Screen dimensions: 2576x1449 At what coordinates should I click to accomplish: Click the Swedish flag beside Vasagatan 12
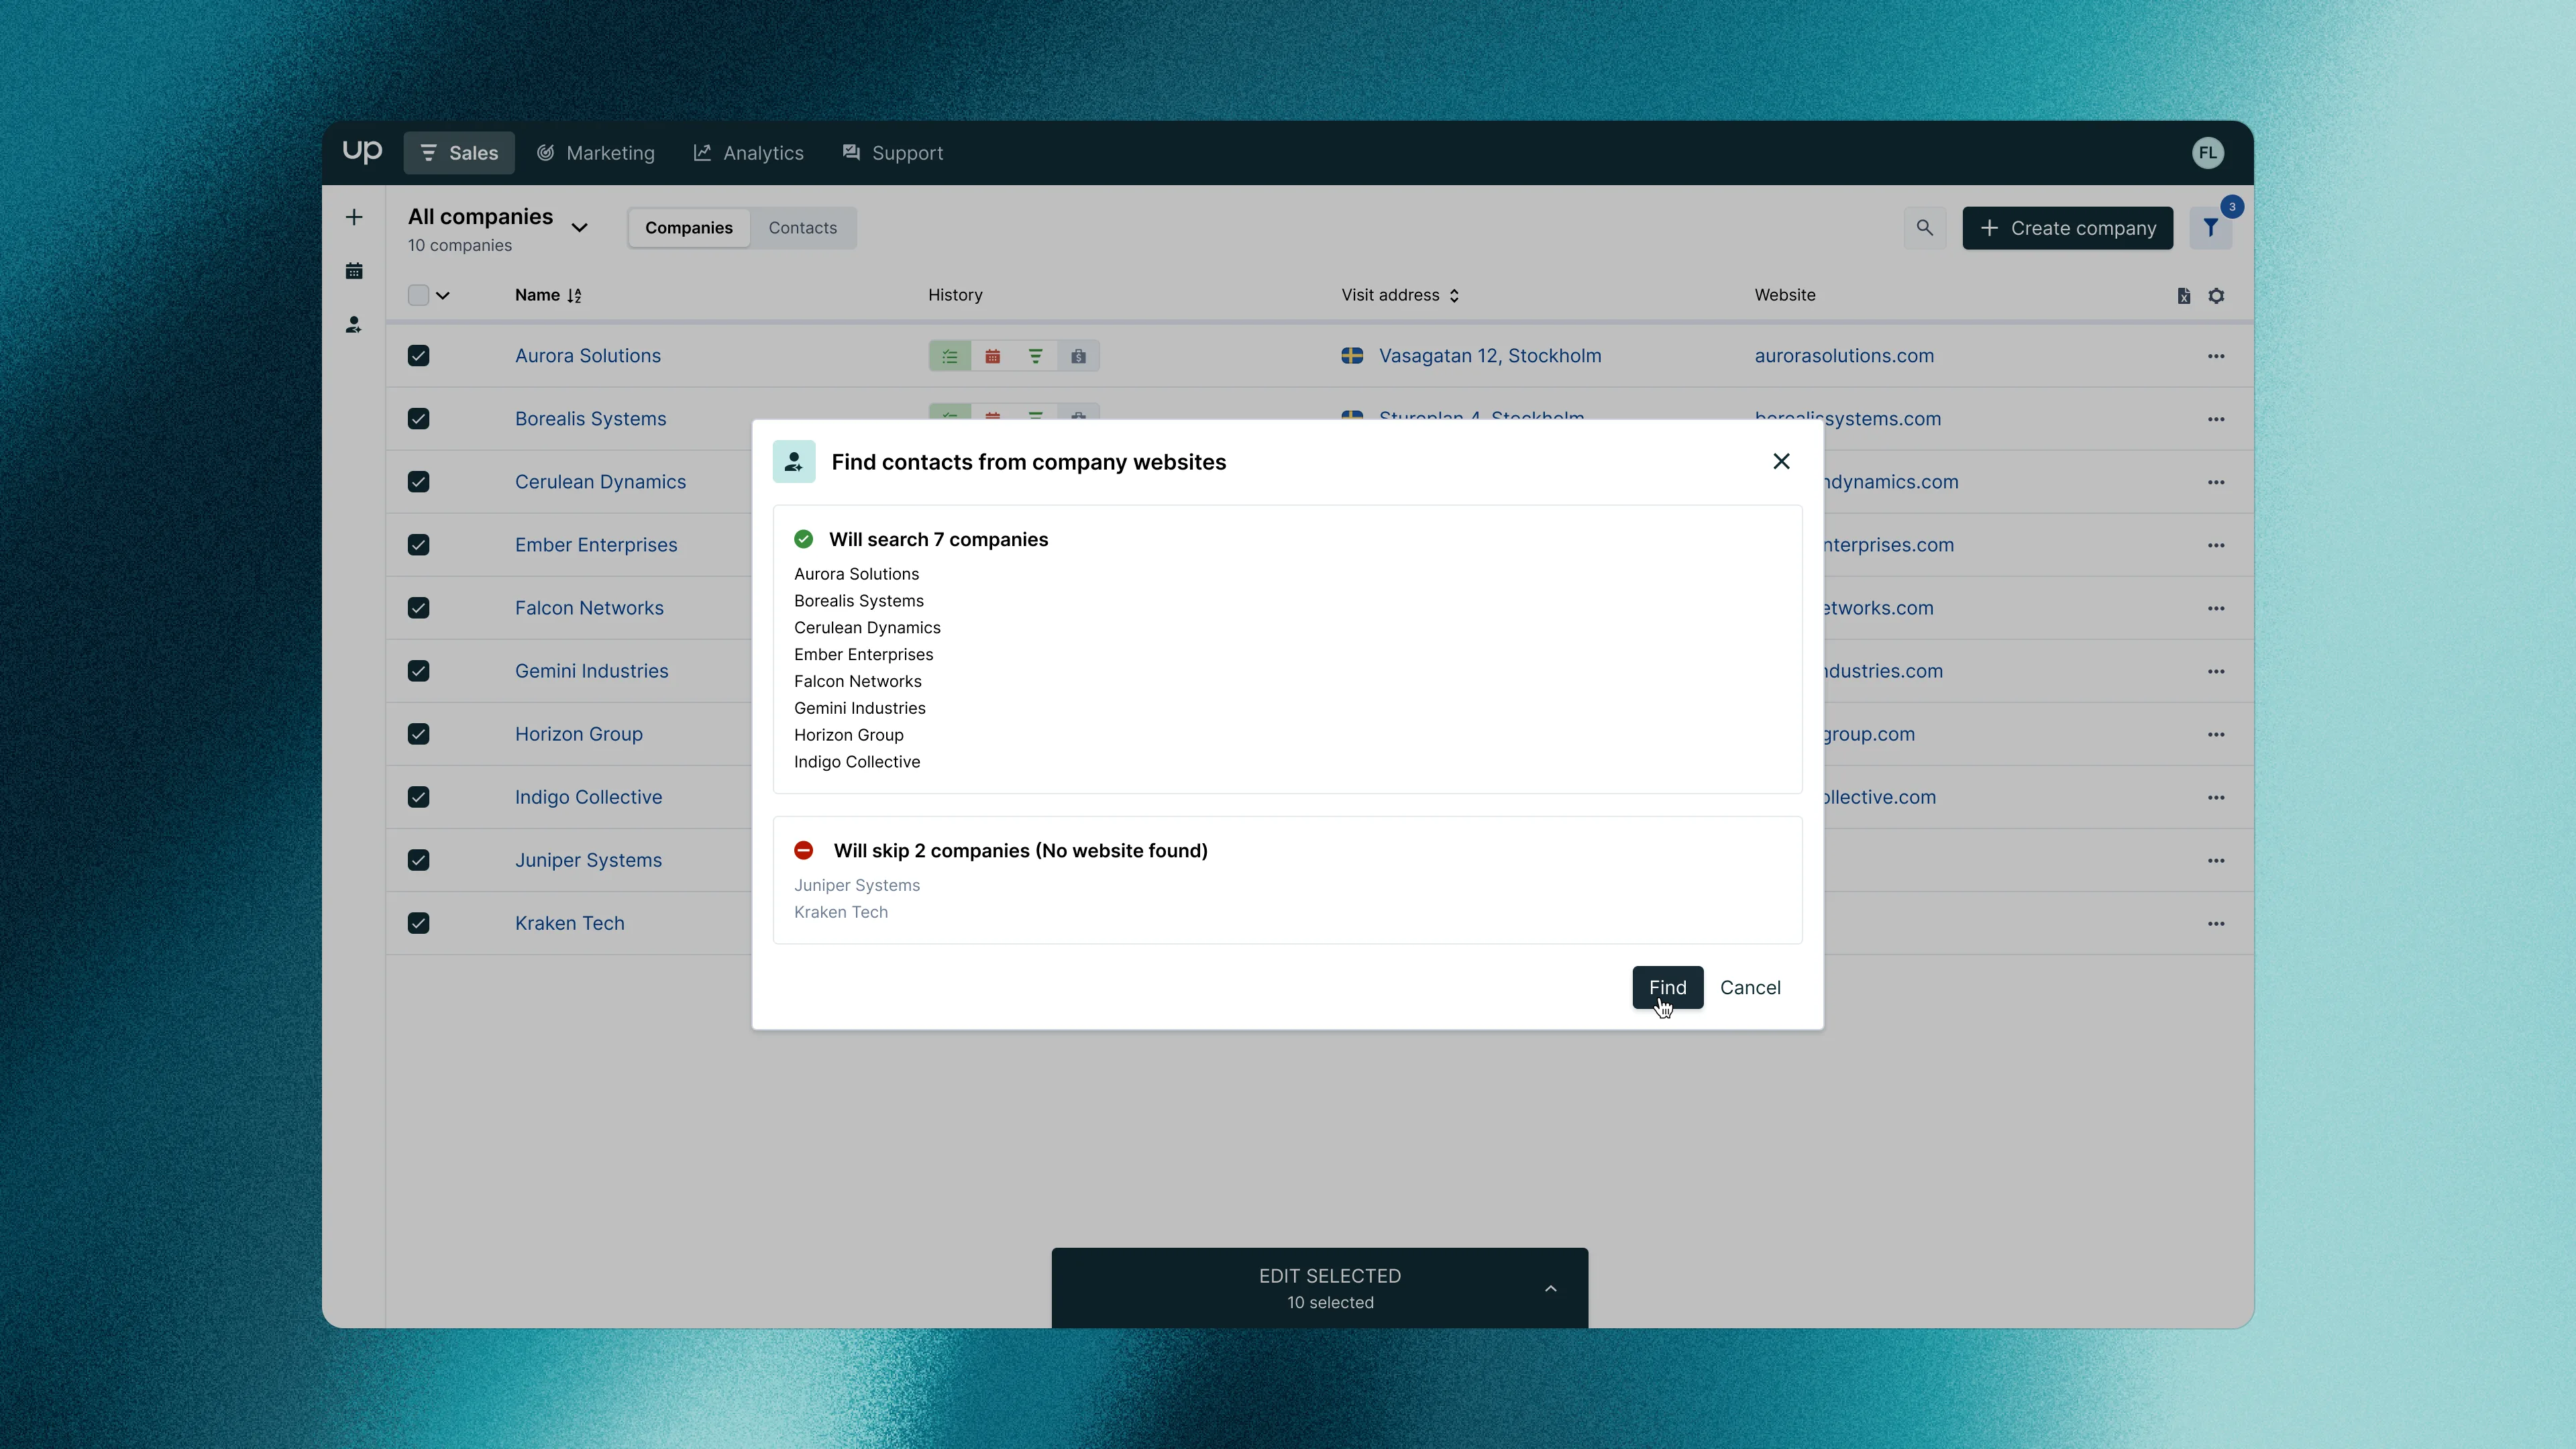pos(1352,356)
